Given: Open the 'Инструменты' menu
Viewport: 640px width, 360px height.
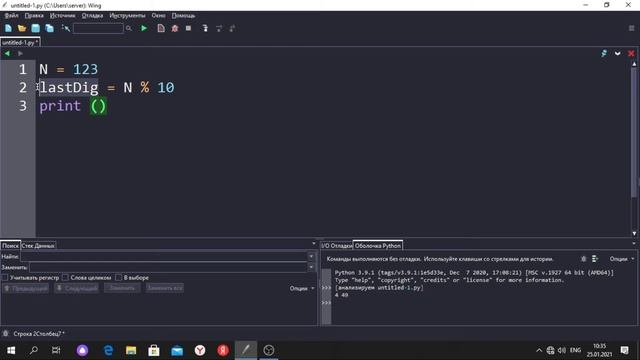Looking at the screenshot, I should click(x=127, y=16).
